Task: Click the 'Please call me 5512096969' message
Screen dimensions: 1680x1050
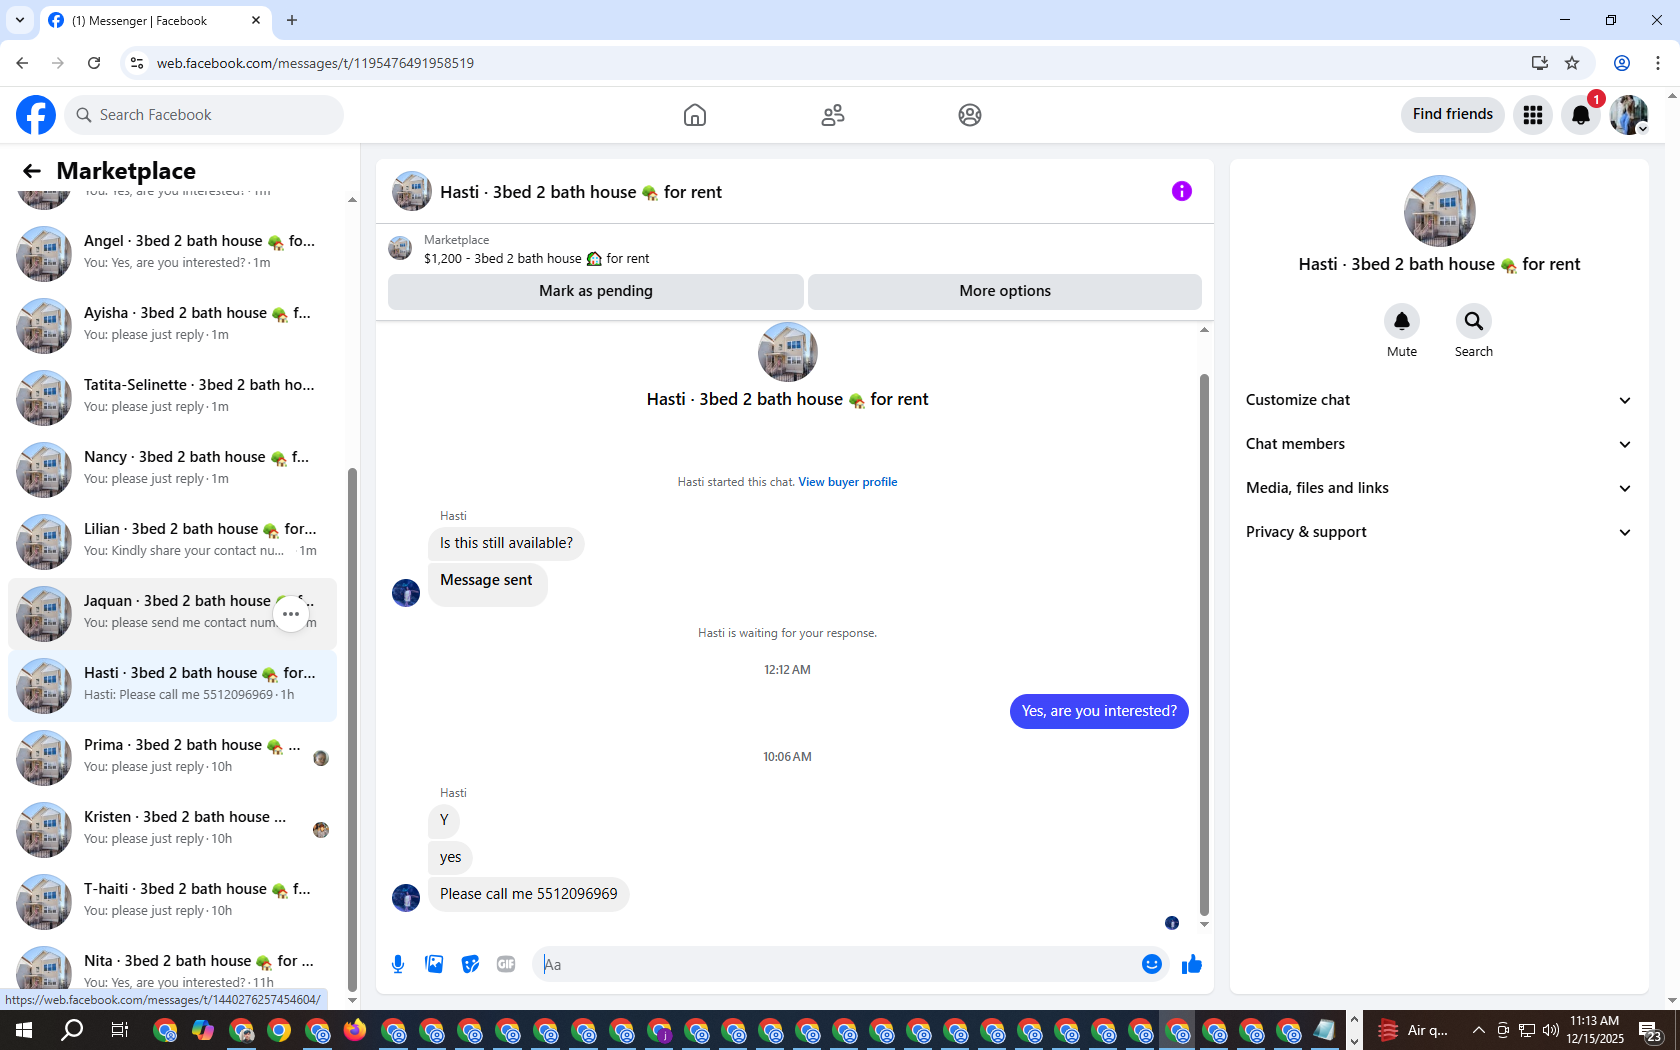Action: (529, 894)
